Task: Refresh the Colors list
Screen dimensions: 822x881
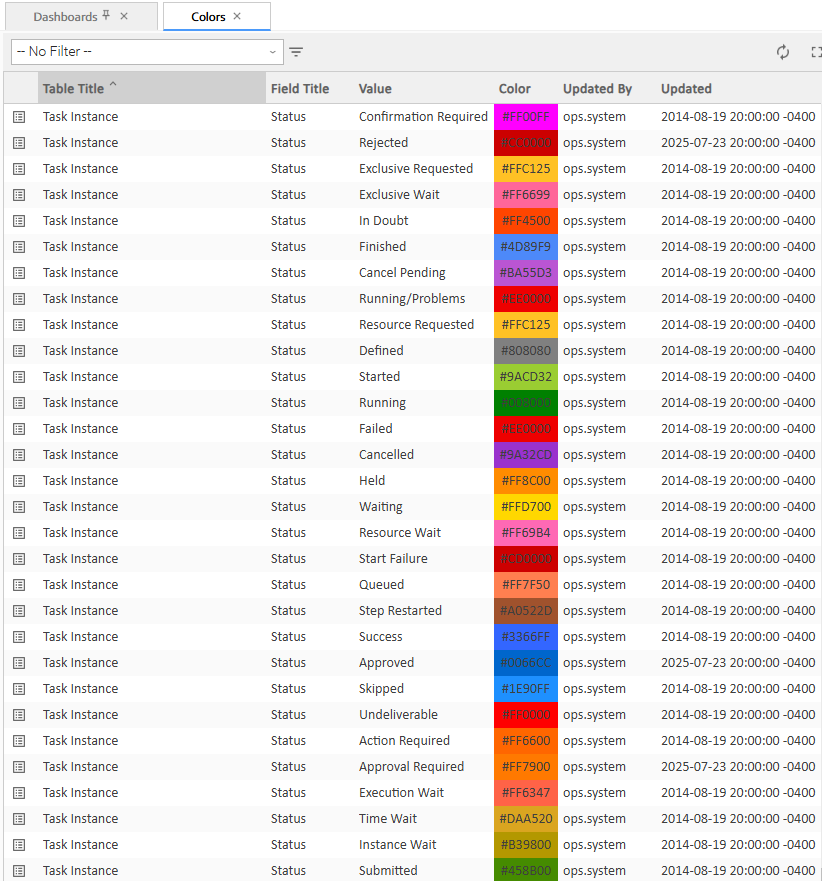Action: tap(783, 52)
